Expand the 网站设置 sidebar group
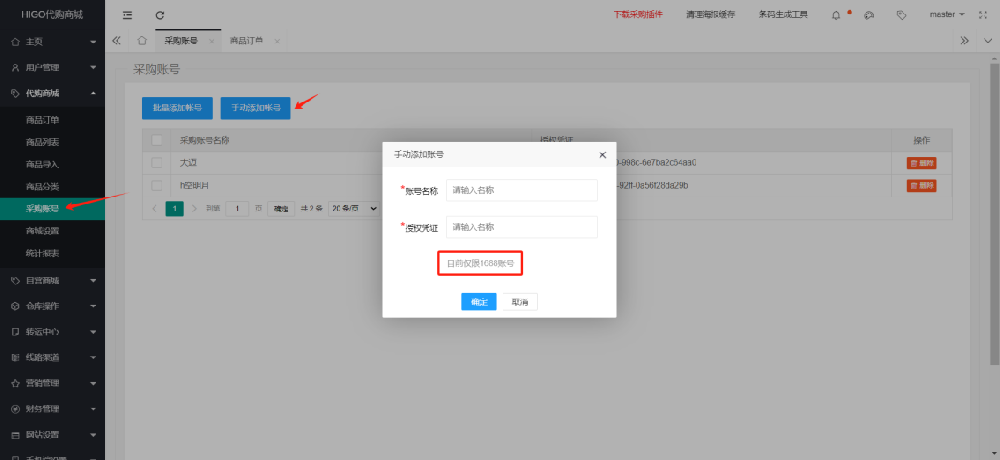The height and width of the screenshot is (460, 1000). pos(52,434)
